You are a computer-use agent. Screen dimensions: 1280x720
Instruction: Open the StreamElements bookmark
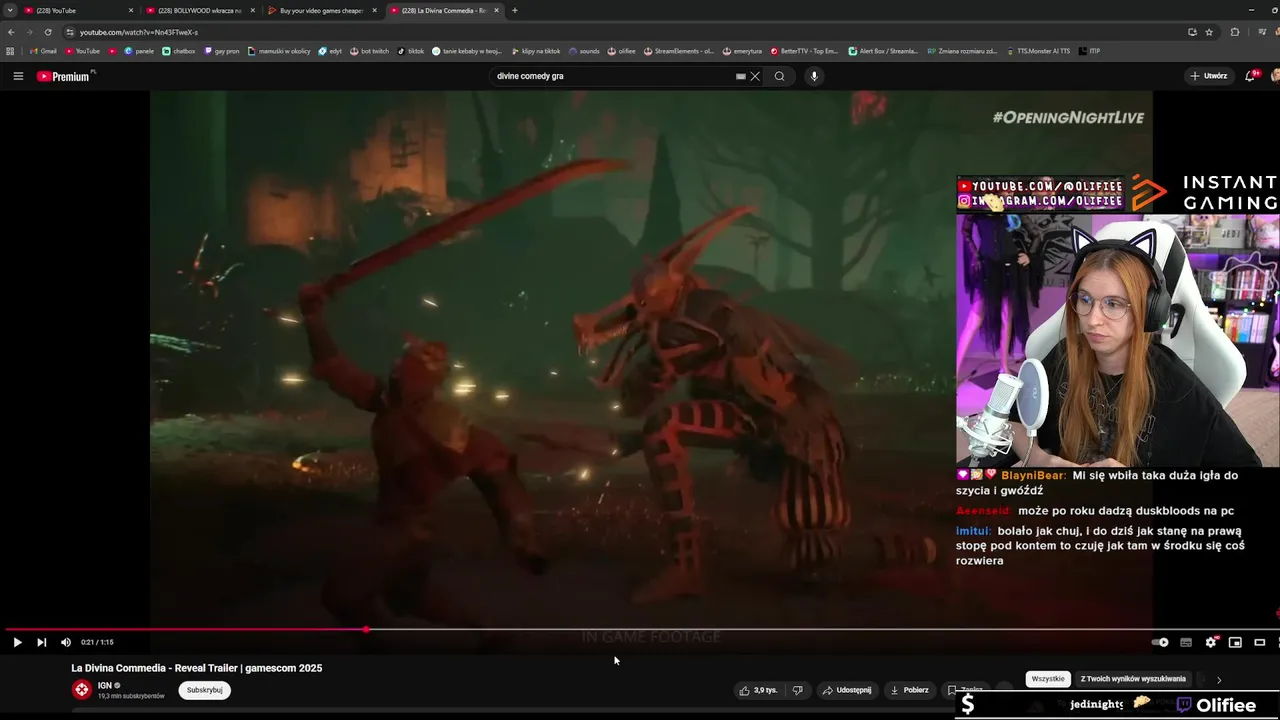click(x=679, y=51)
